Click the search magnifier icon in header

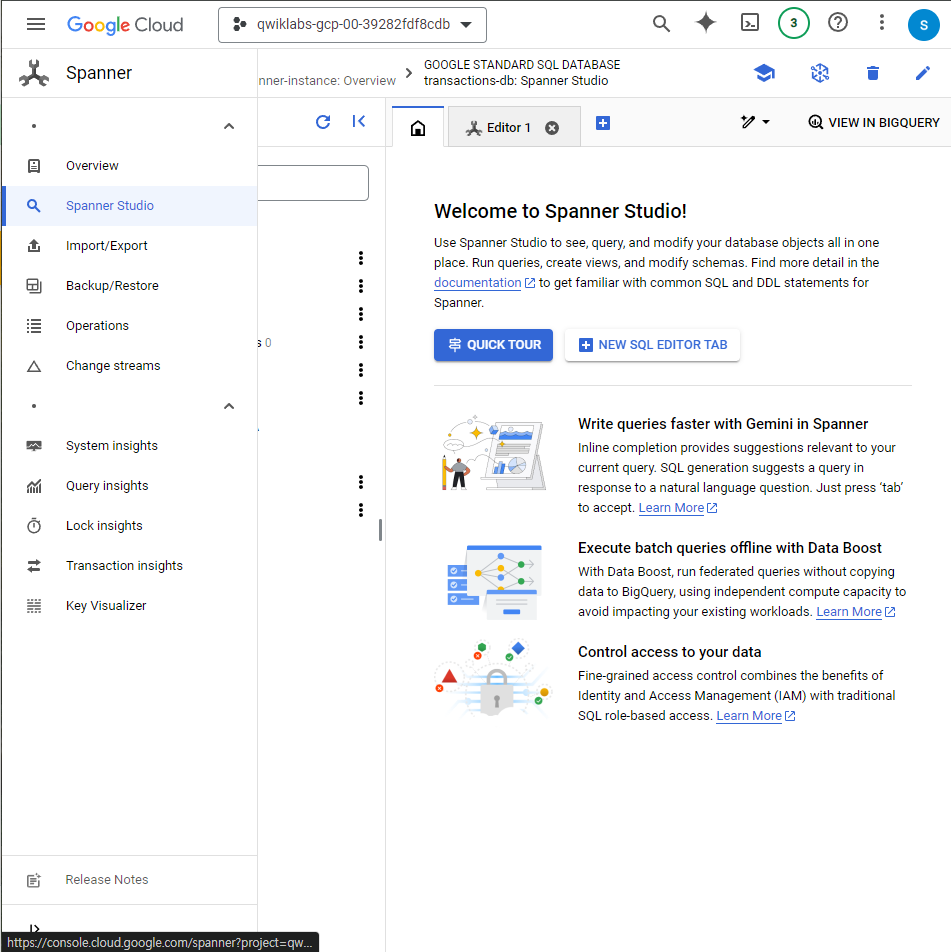click(661, 24)
